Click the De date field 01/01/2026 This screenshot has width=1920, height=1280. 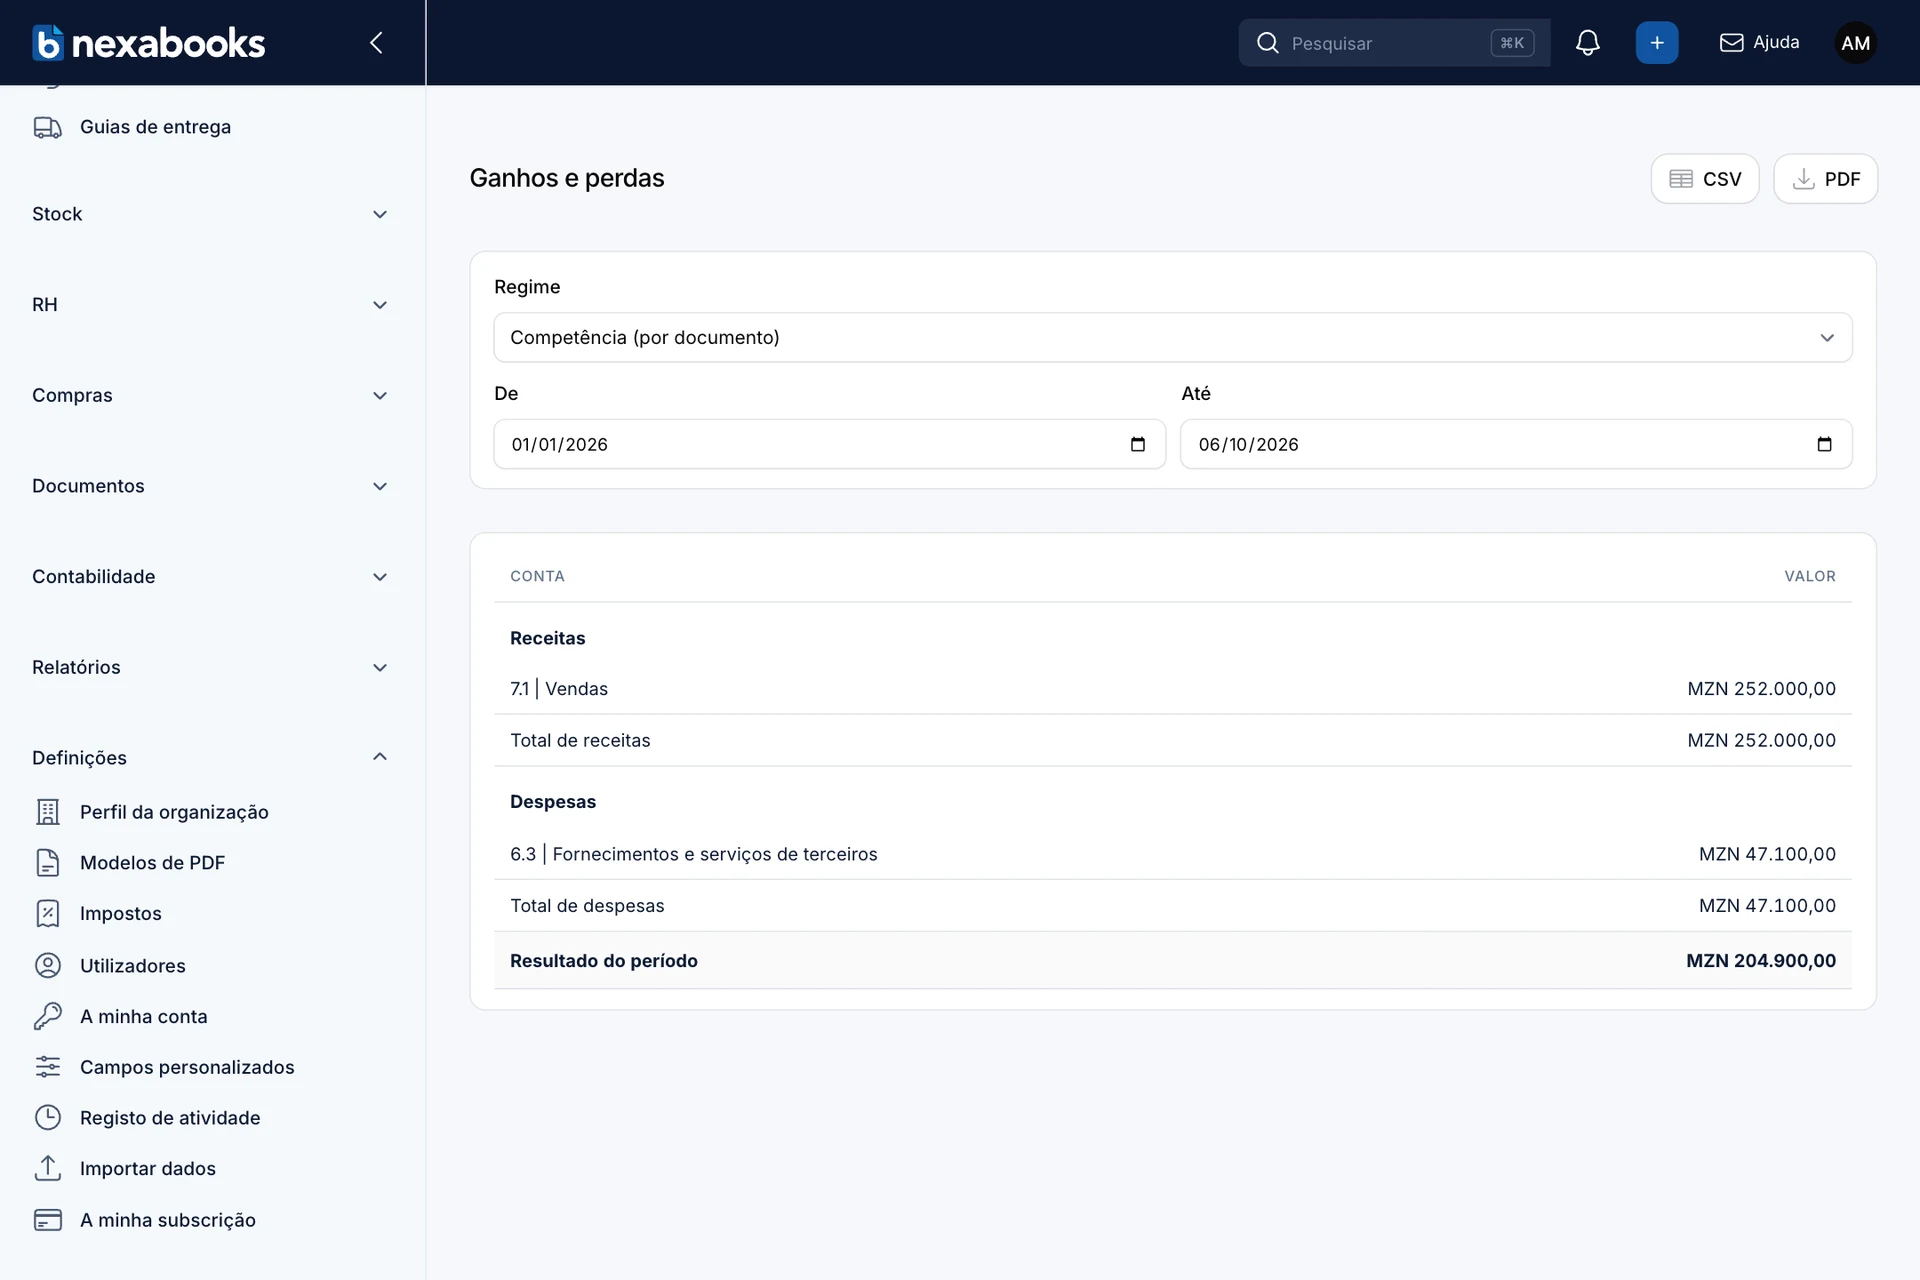pyautogui.click(x=829, y=444)
